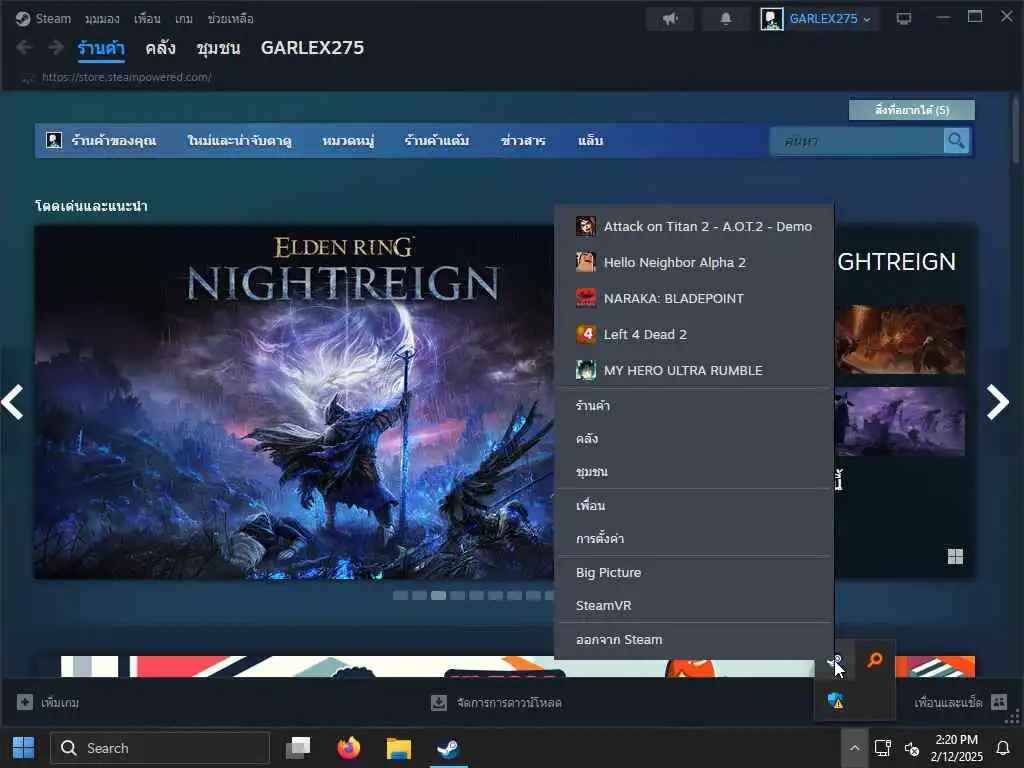Click the wishlist button (5)
Image resolution: width=1024 pixels, height=768 pixels.
(x=912, y=110)
